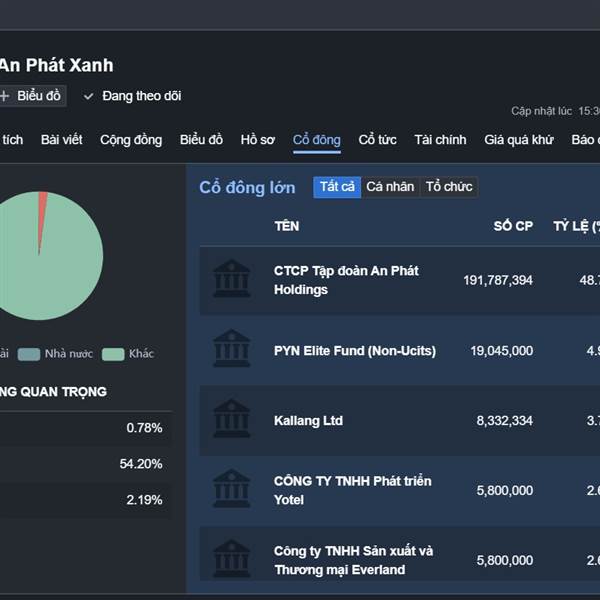
Task: Click institution icon beside CTCP Tập đoàn An Phát Holdings
Action: click(232, 279)
